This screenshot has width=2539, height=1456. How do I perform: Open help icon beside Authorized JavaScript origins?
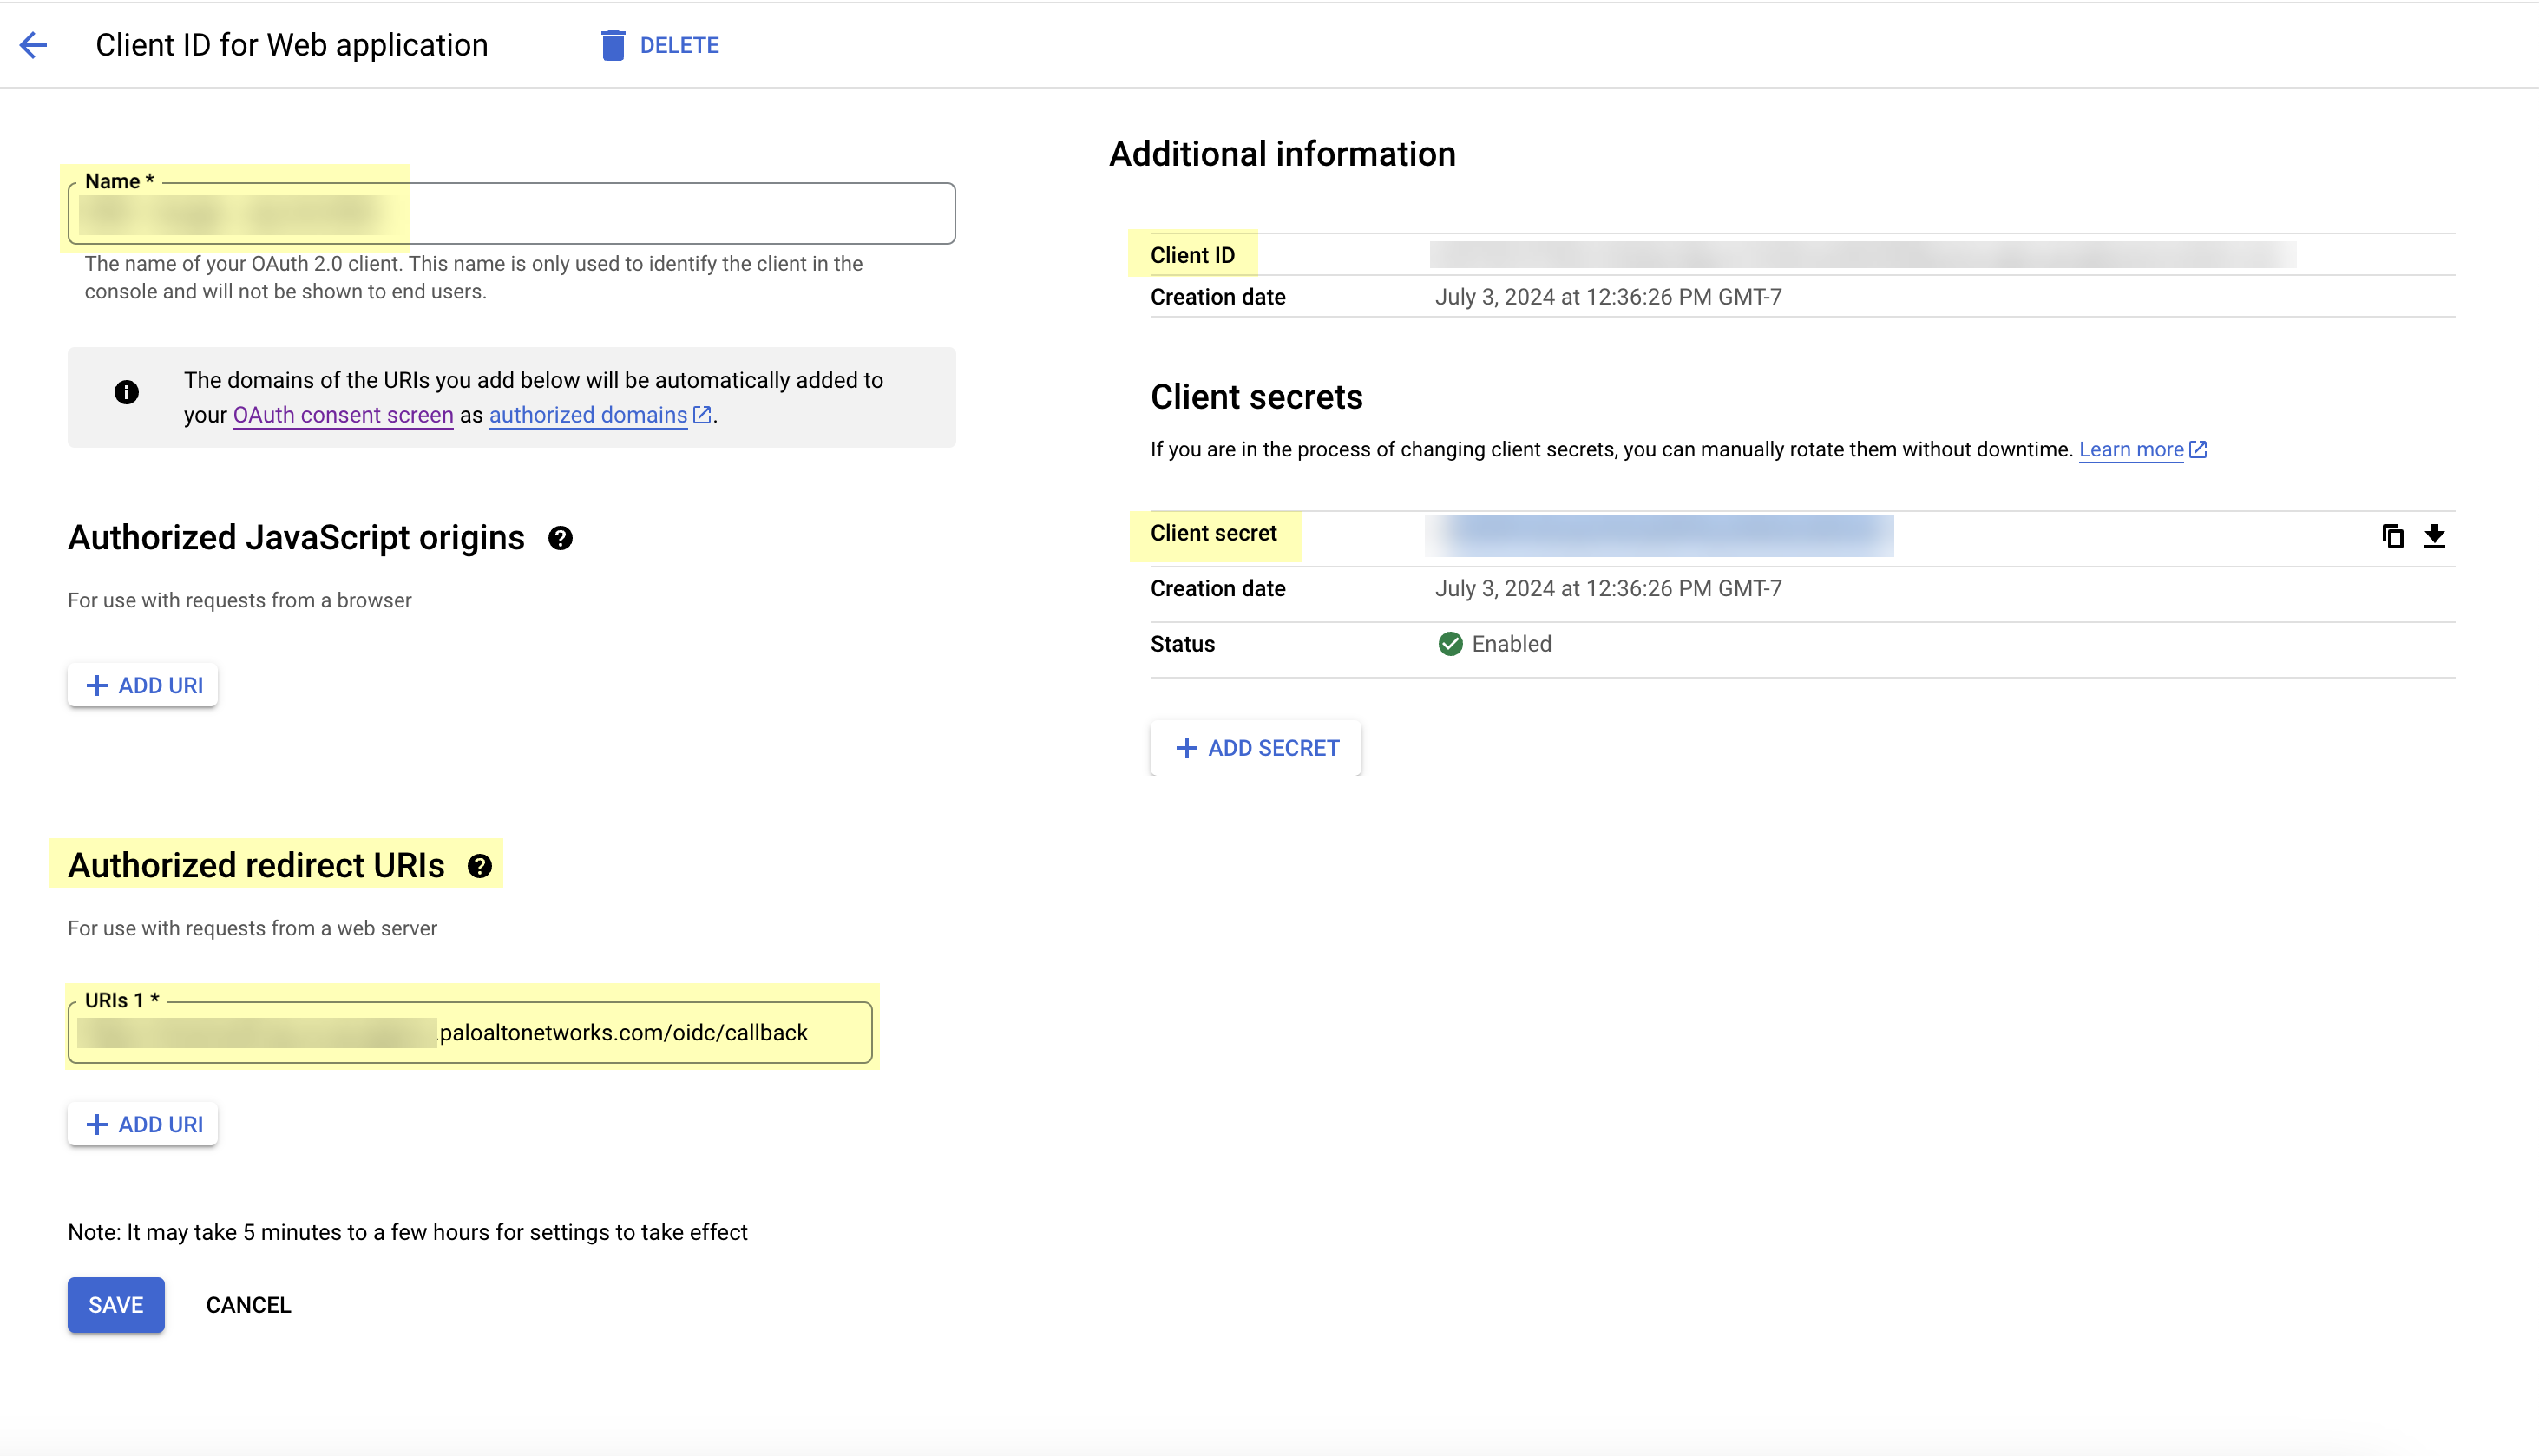coord(560,539)
